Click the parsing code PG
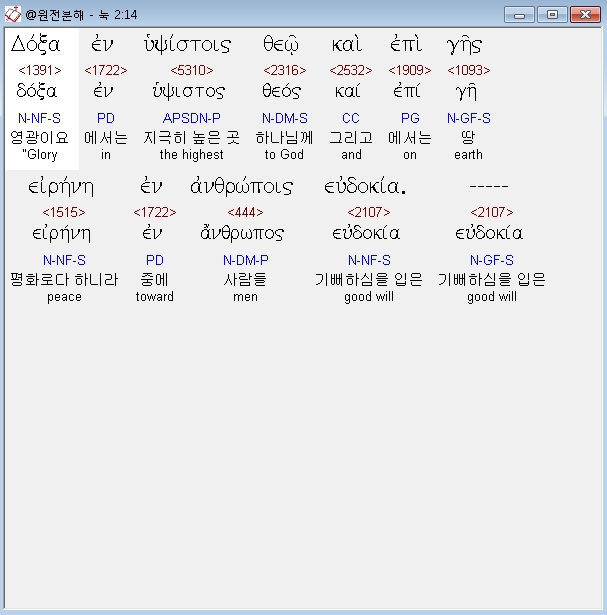 pos(410,118)
